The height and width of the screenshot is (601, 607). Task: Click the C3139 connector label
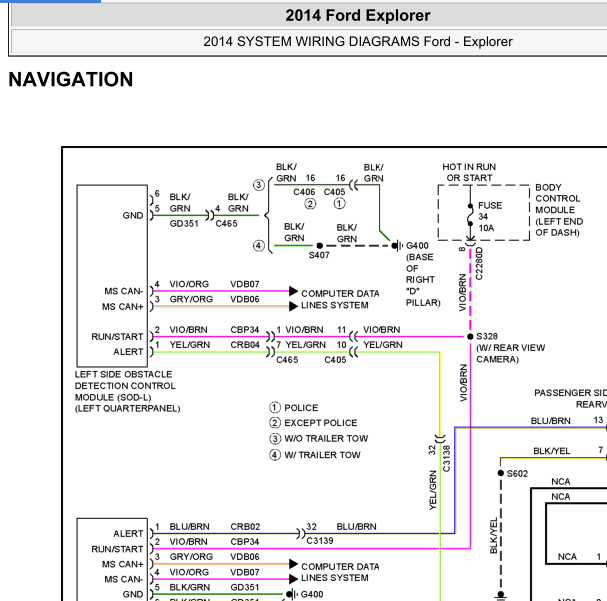tap(319, 540)
